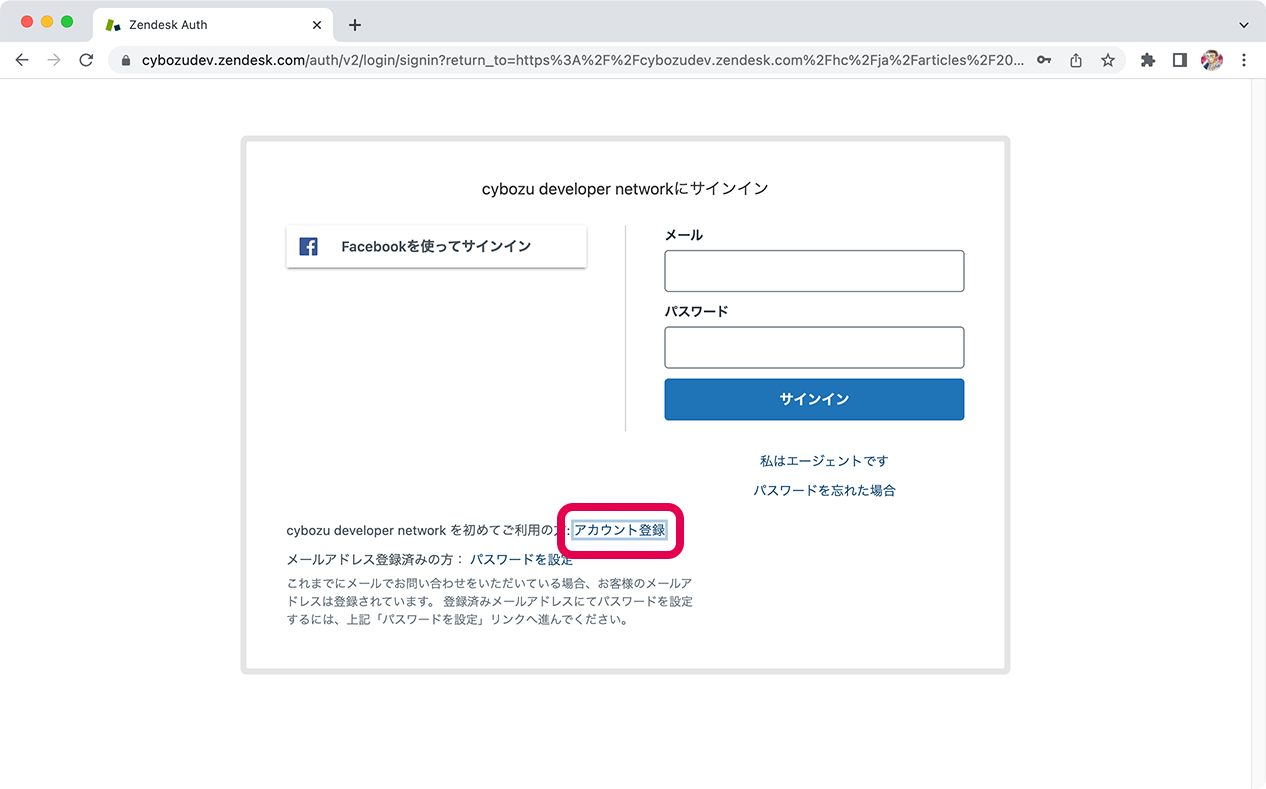Close the Zendesk Auth tab
This screenshot has width=1266, height=789.
[x=317, y=25]
